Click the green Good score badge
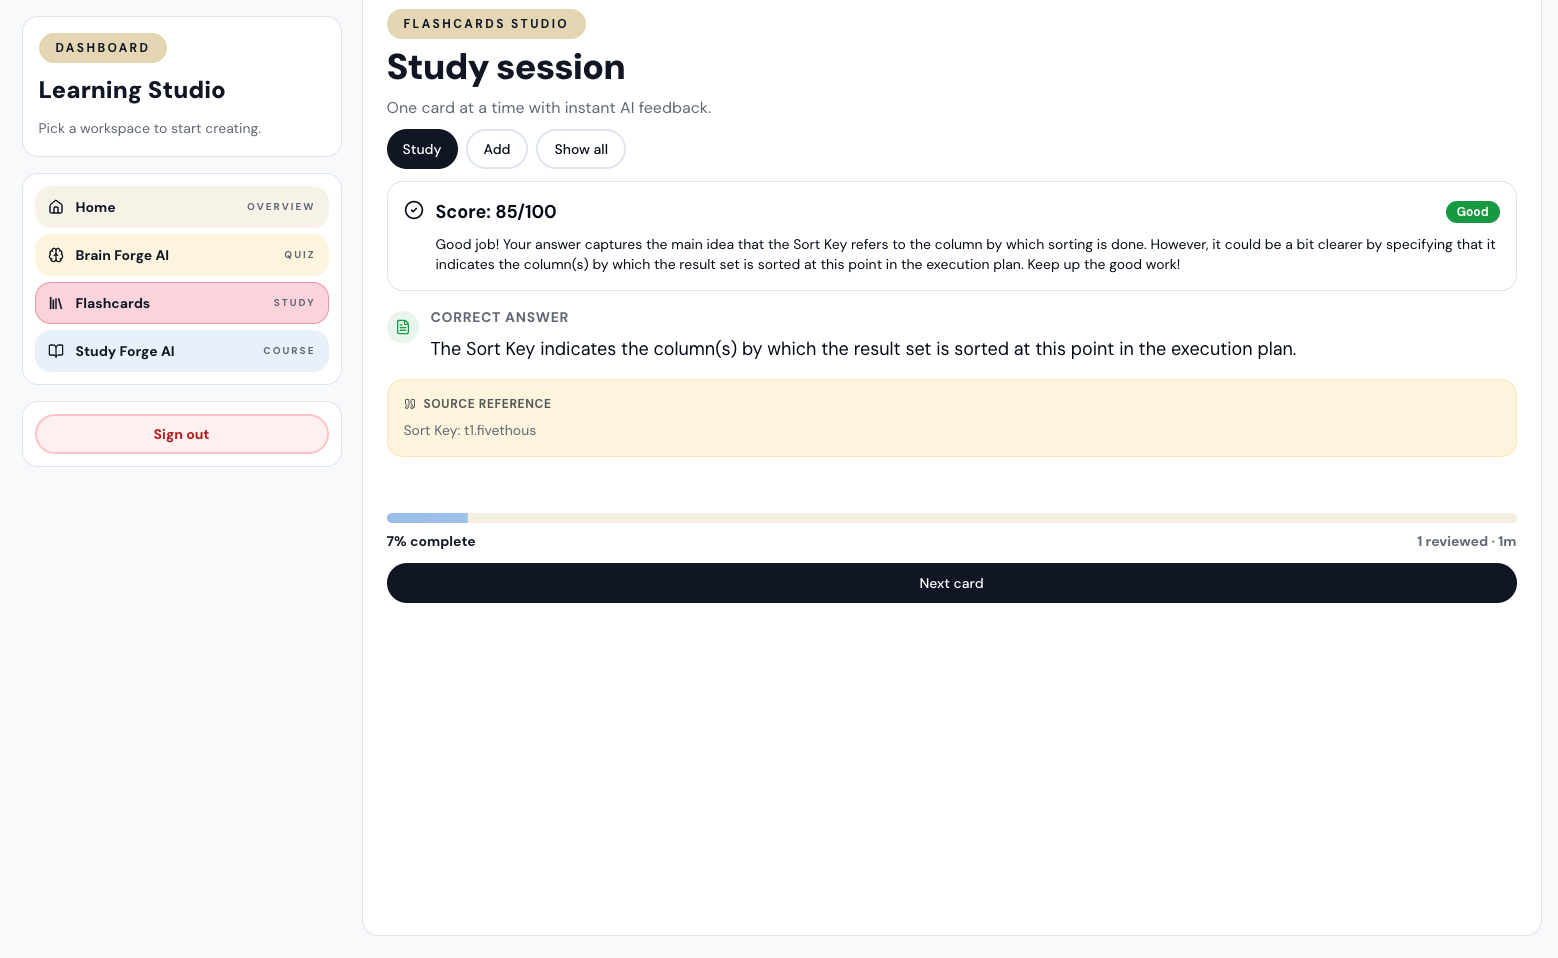Image resolution: width=1558 pixels, height=958 pixels. [x=1472, y=212]
